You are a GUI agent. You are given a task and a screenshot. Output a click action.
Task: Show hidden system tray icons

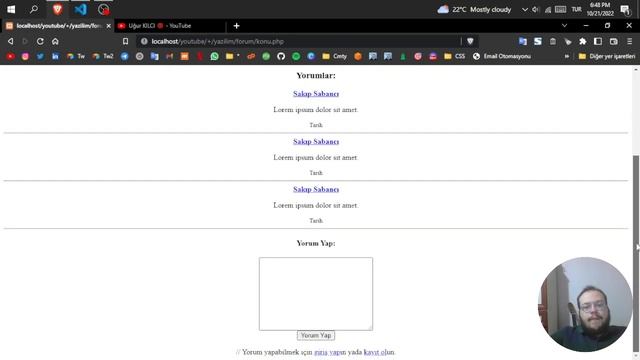point(524,9)
